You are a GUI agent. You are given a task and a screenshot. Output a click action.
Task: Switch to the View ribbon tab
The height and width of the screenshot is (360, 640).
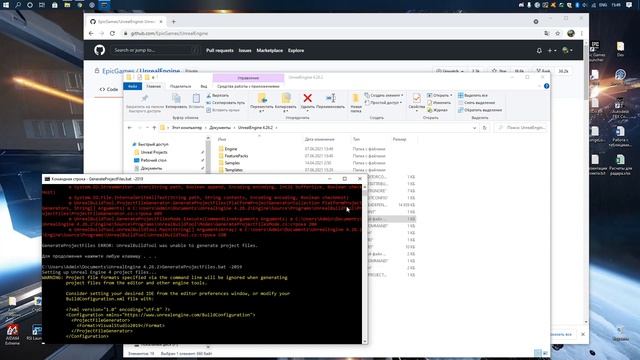click(204, 86)
